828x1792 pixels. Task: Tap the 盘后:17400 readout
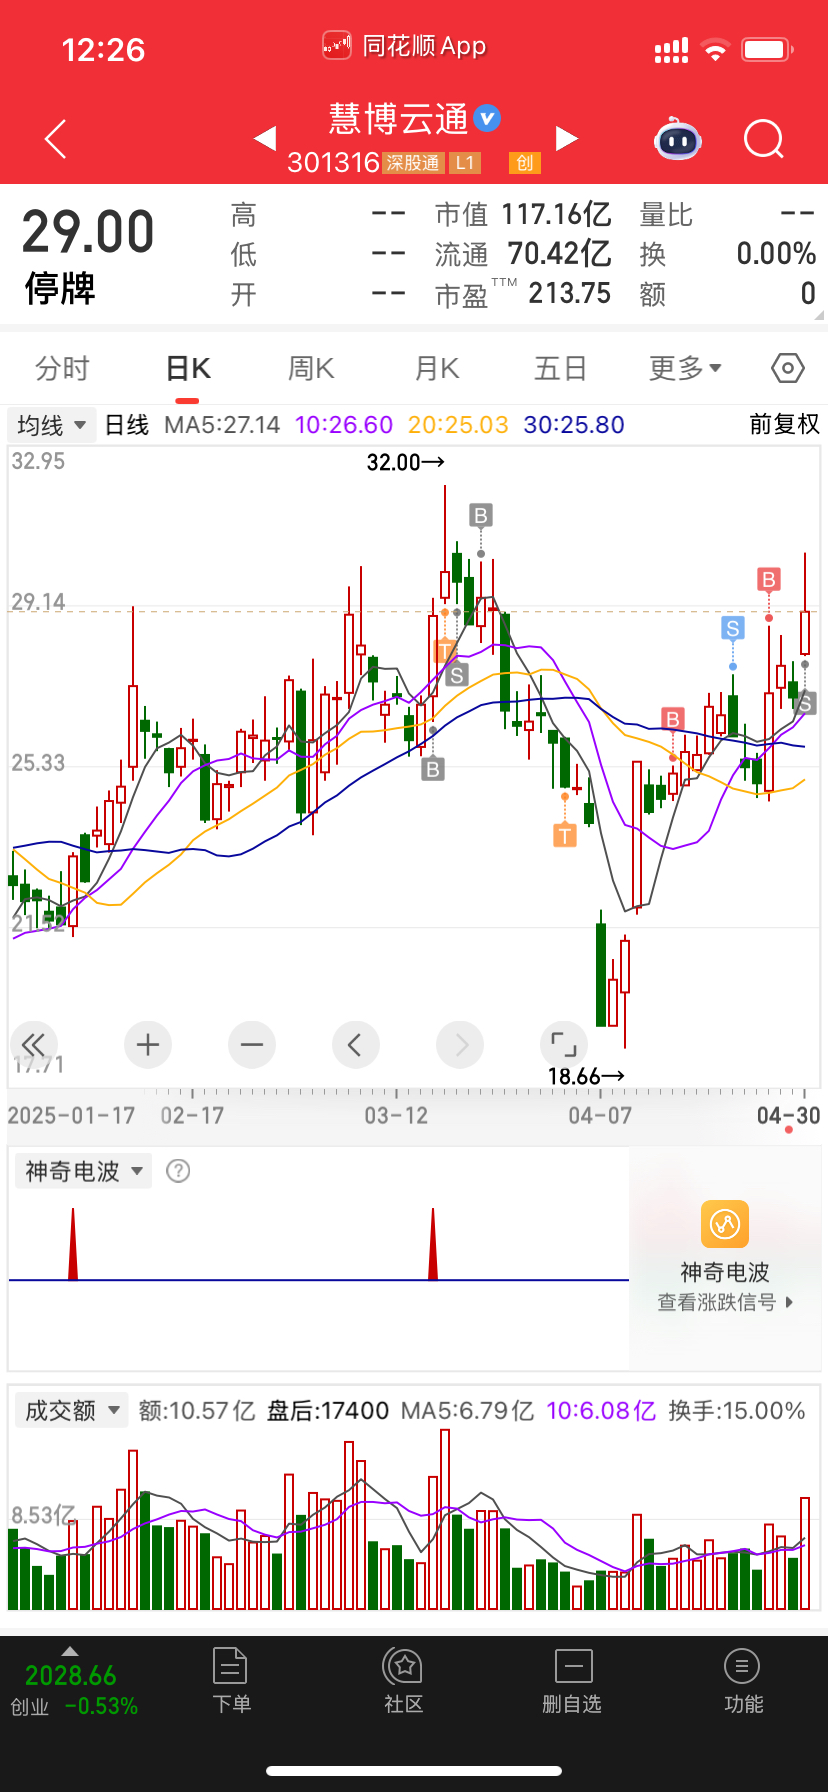click(327, 1411)
